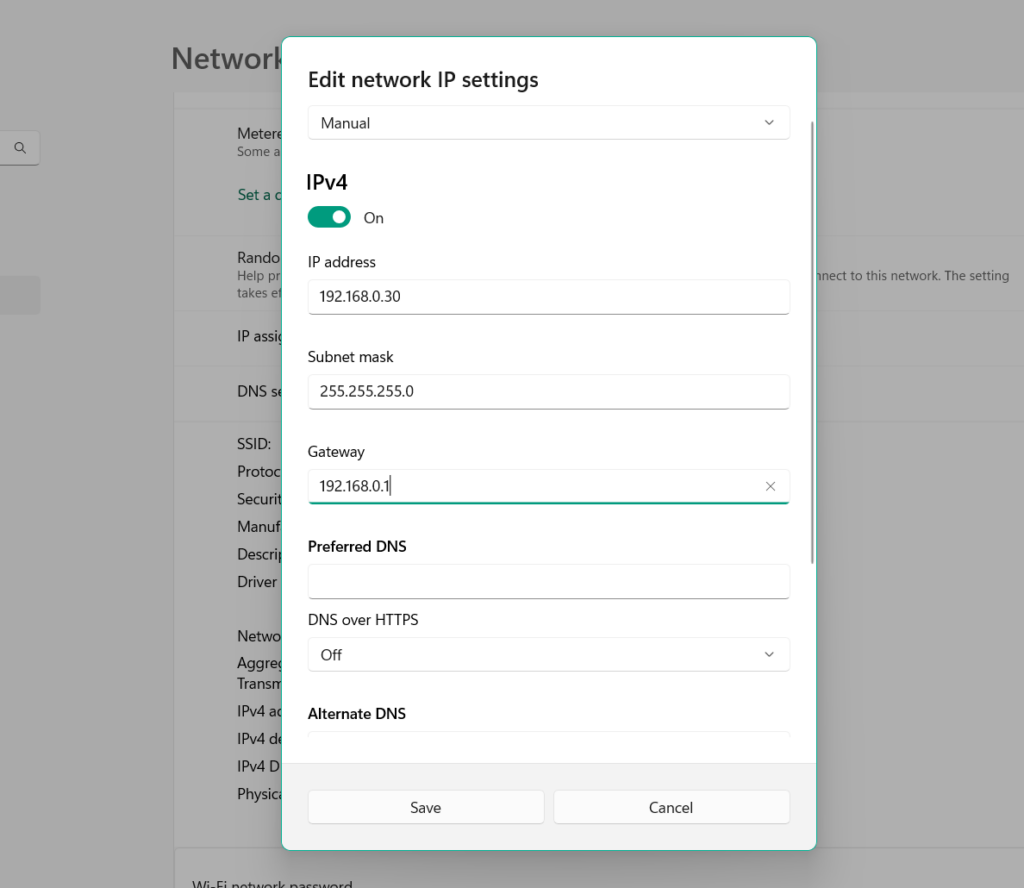The width and height of the screenshot is (1024, 888).
Task: Save the network IP settings
Action: [426, 808]
